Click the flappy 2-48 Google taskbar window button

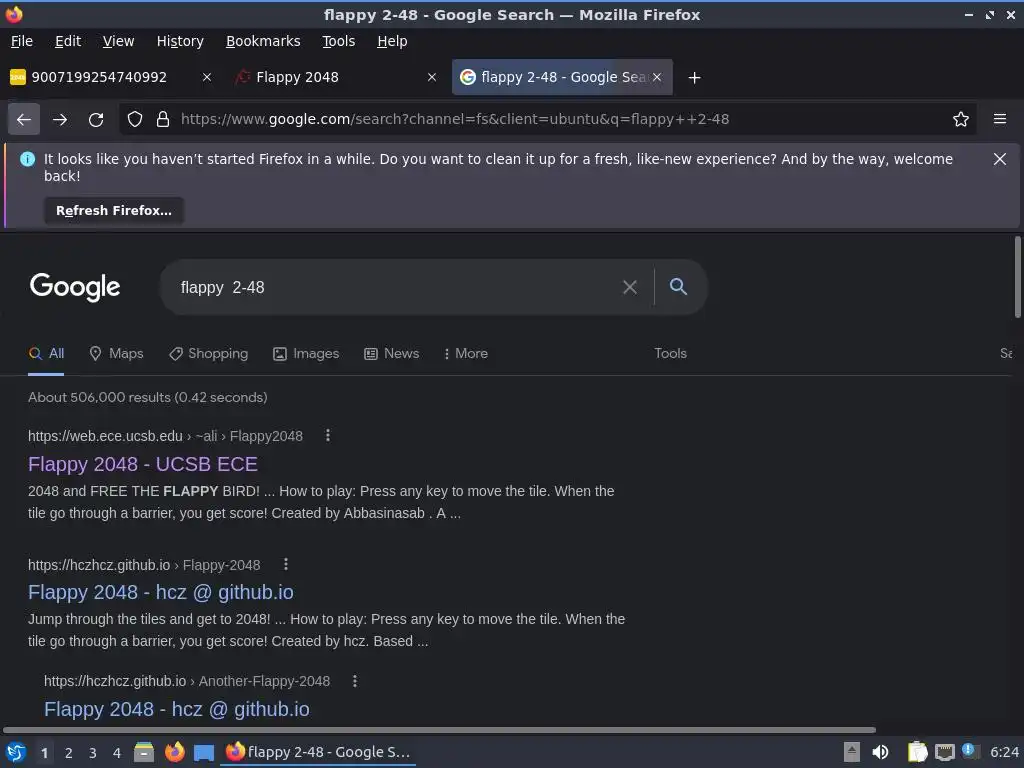point(319,752)
